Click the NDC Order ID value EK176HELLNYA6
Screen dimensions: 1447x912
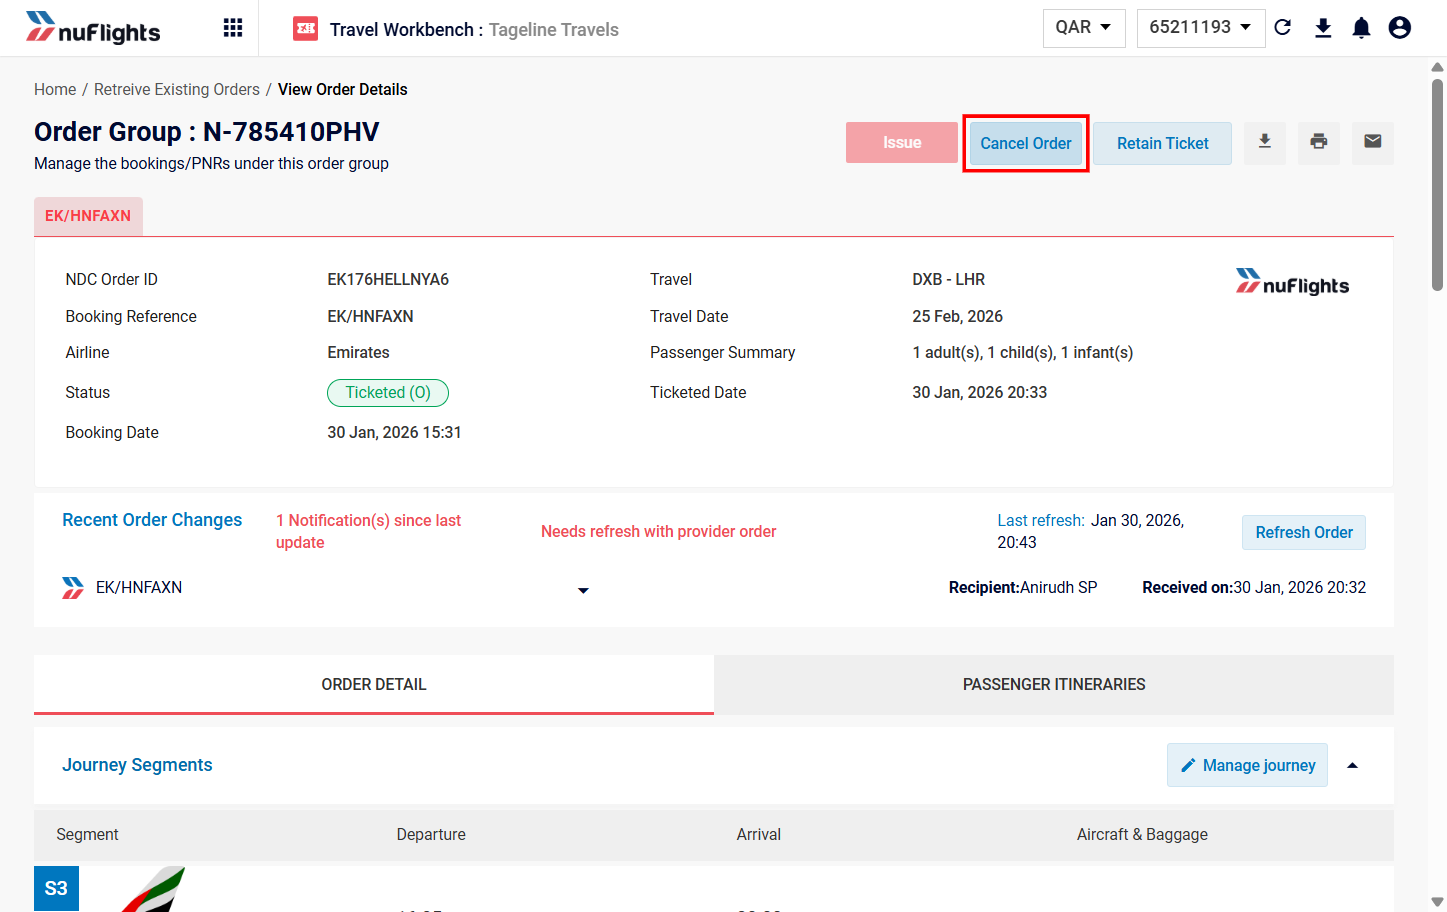388,280
